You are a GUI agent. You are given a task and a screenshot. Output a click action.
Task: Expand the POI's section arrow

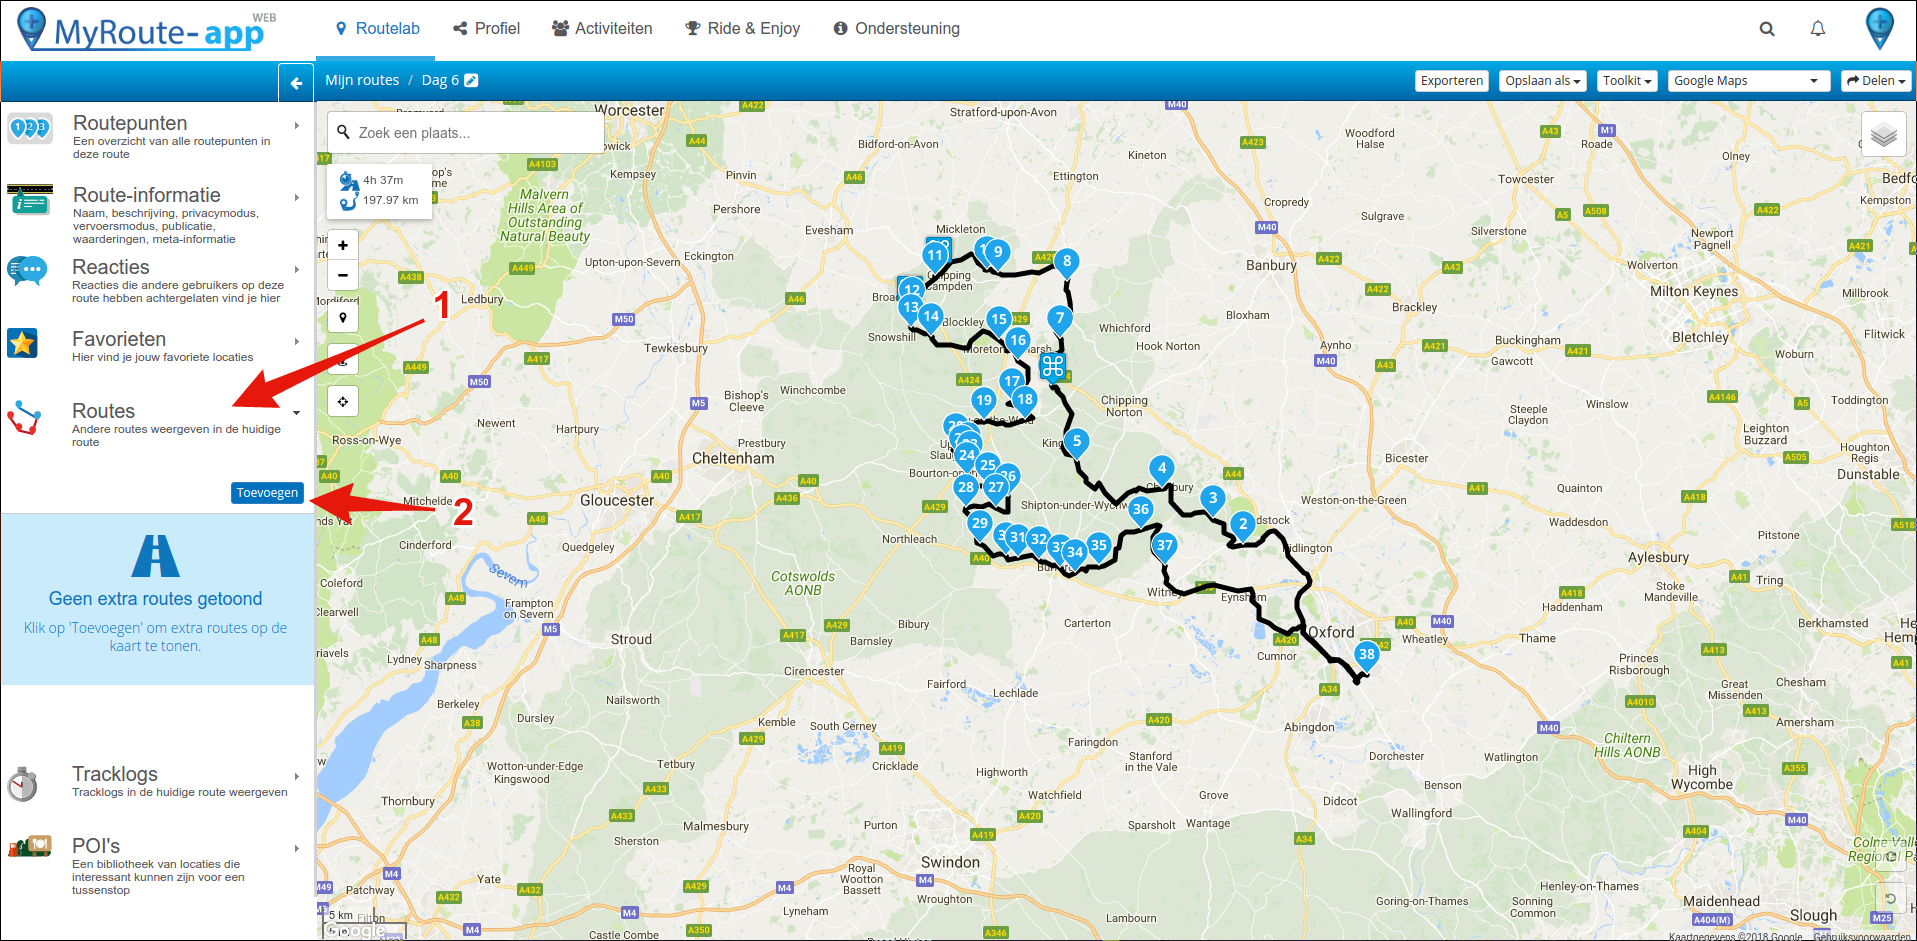click(x=297, y=849)
